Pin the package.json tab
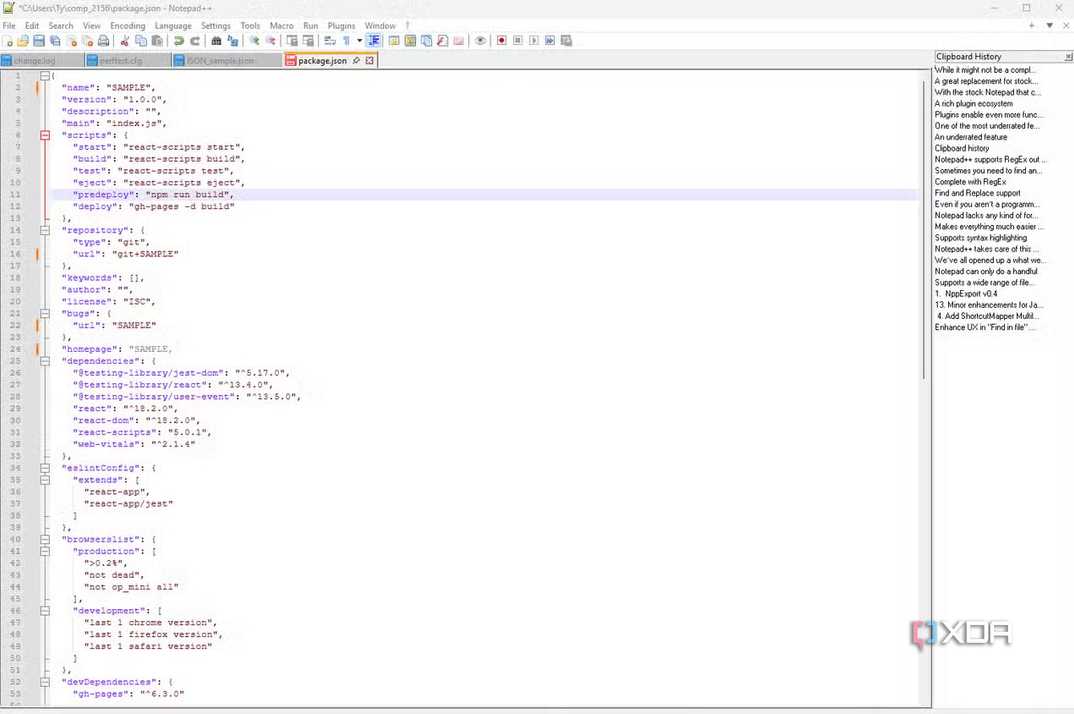 click(x=356, y=61)
